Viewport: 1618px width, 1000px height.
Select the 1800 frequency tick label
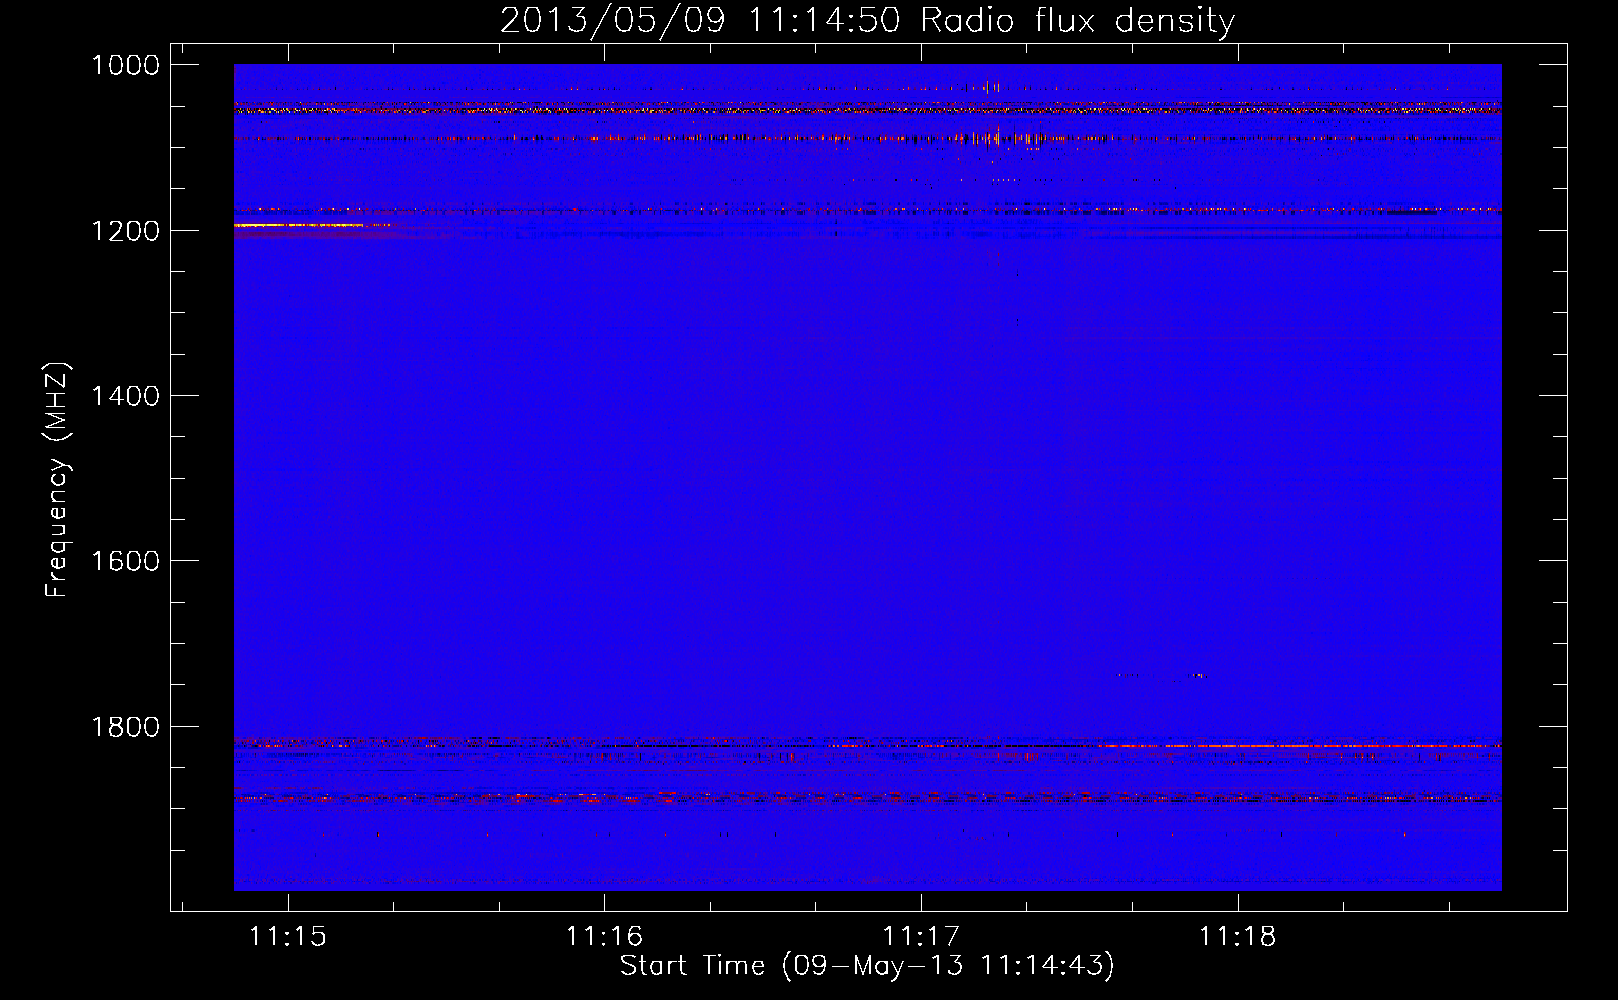[125, 727]
